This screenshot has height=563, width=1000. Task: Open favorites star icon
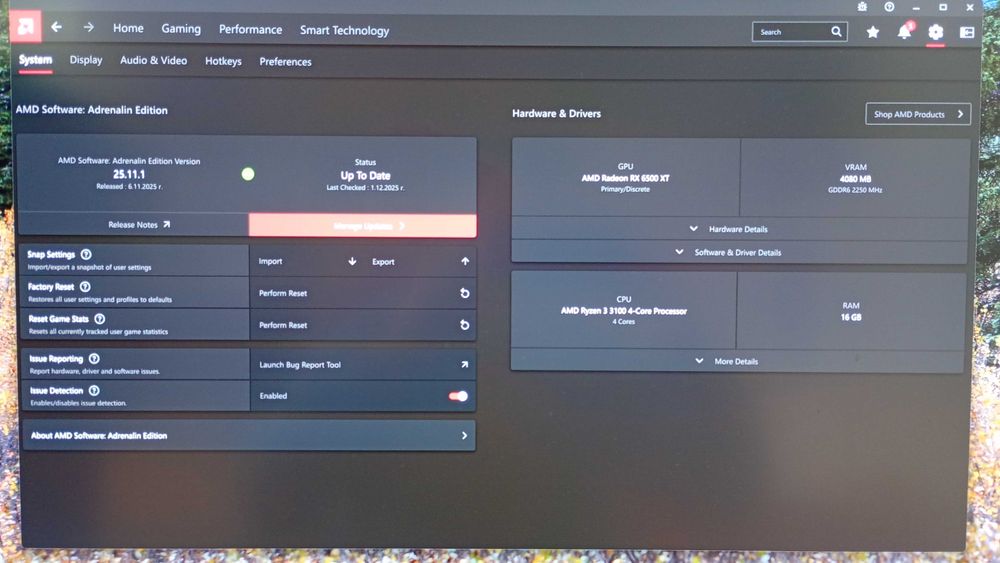pyautogui.click(x=872, y=31)
